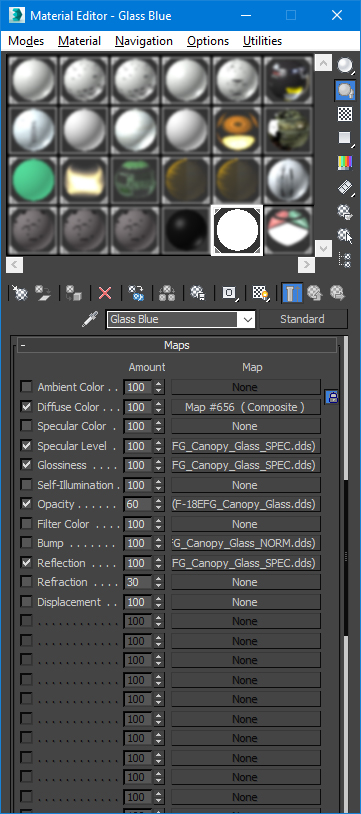Image resolution: width=361 pixels, height=814 pixels.
Task: Click the Put Material to Scene icon
Action: tap(43, 293)
